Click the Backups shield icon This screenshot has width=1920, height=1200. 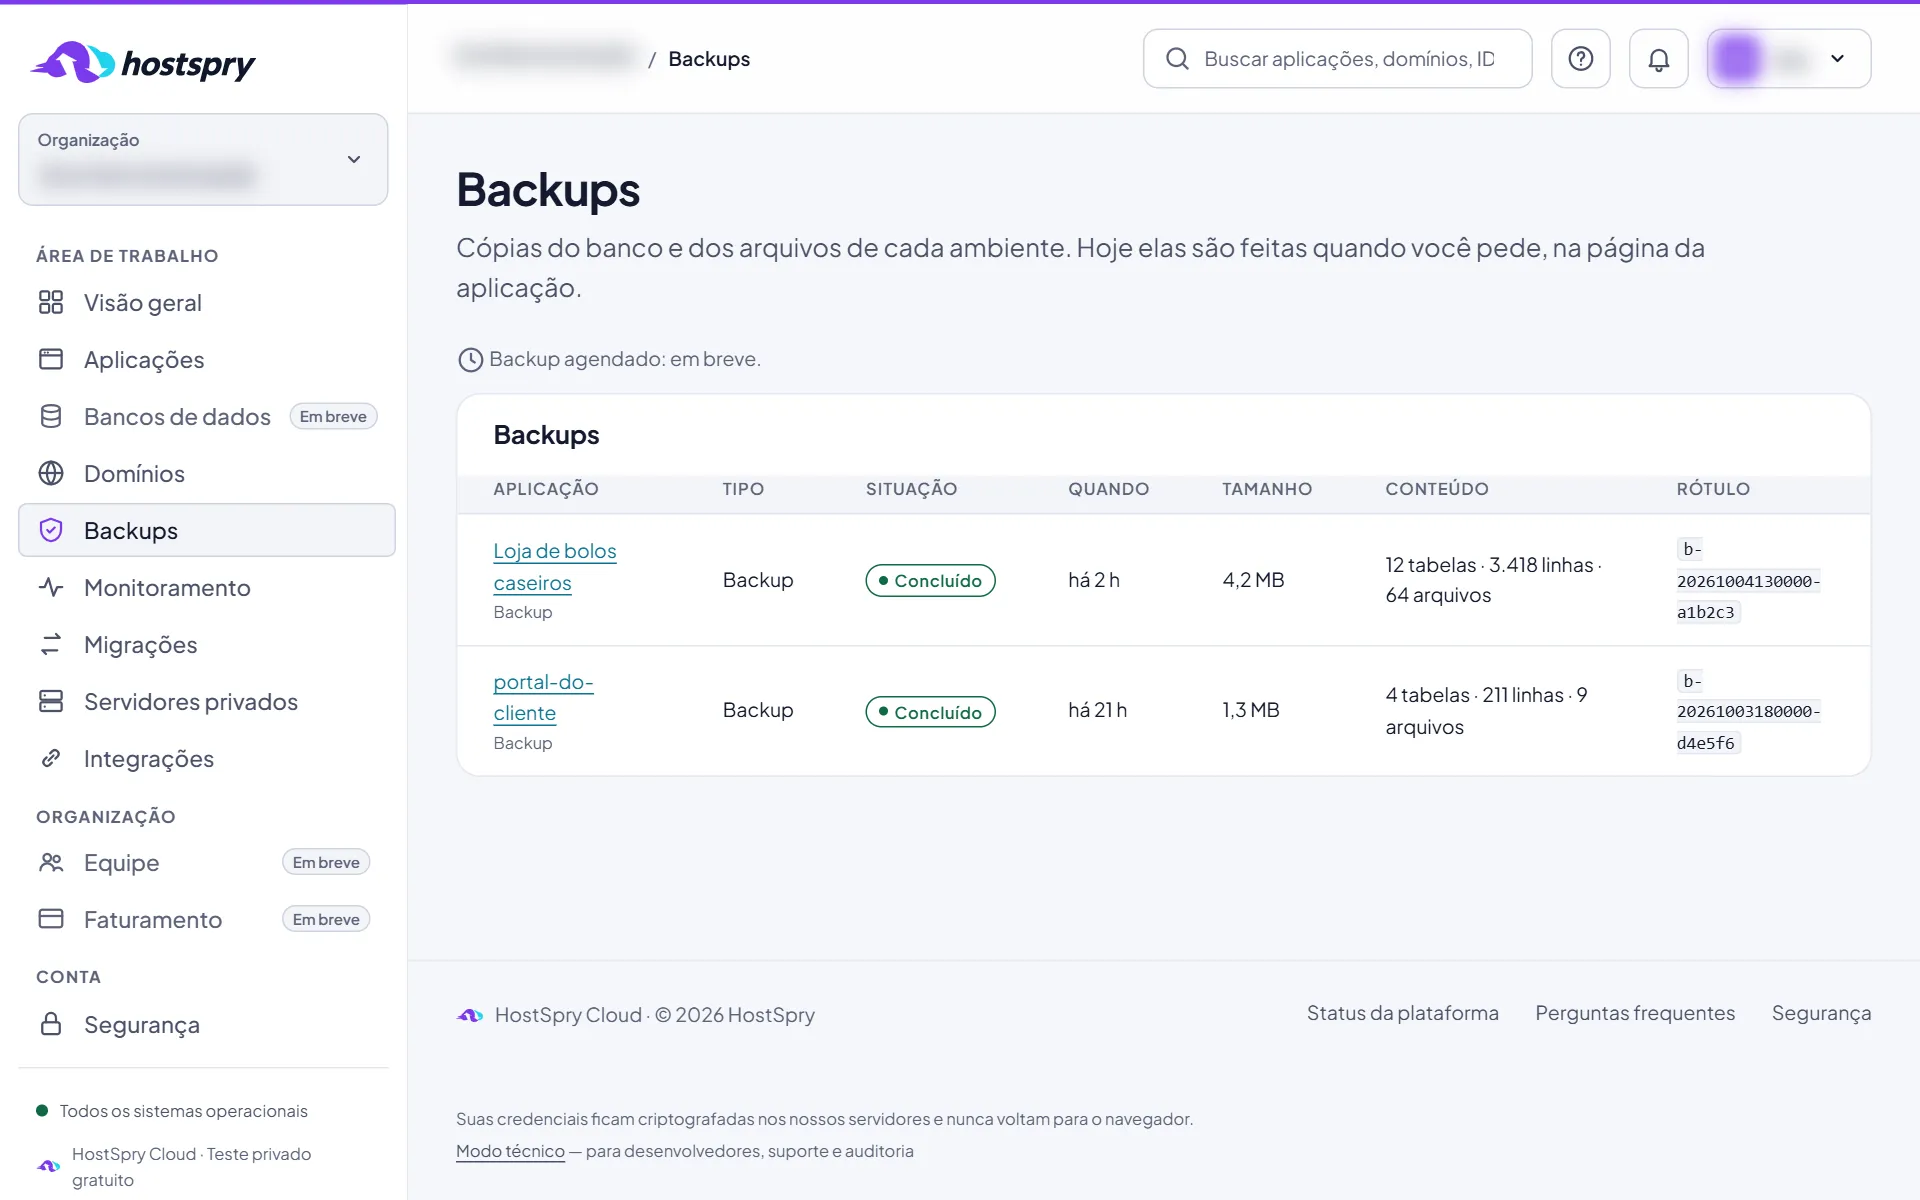51,530
